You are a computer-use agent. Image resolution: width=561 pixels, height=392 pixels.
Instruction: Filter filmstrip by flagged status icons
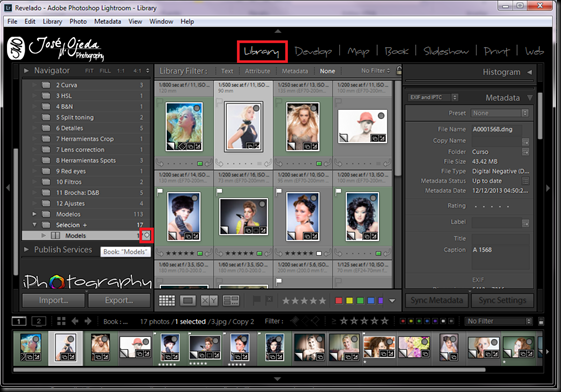(304, 321)
